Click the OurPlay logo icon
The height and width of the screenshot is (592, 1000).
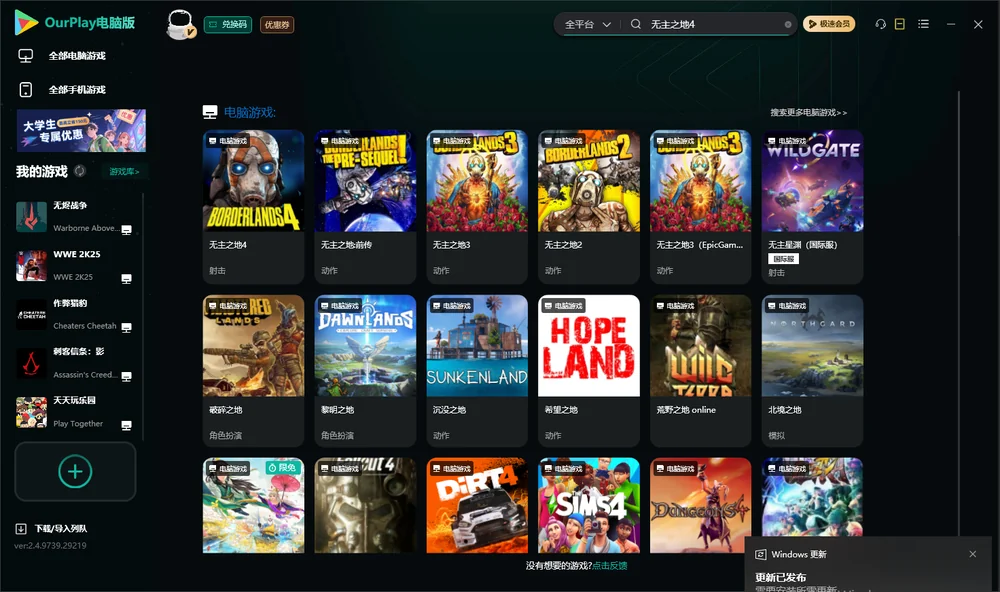coord(26,22)
